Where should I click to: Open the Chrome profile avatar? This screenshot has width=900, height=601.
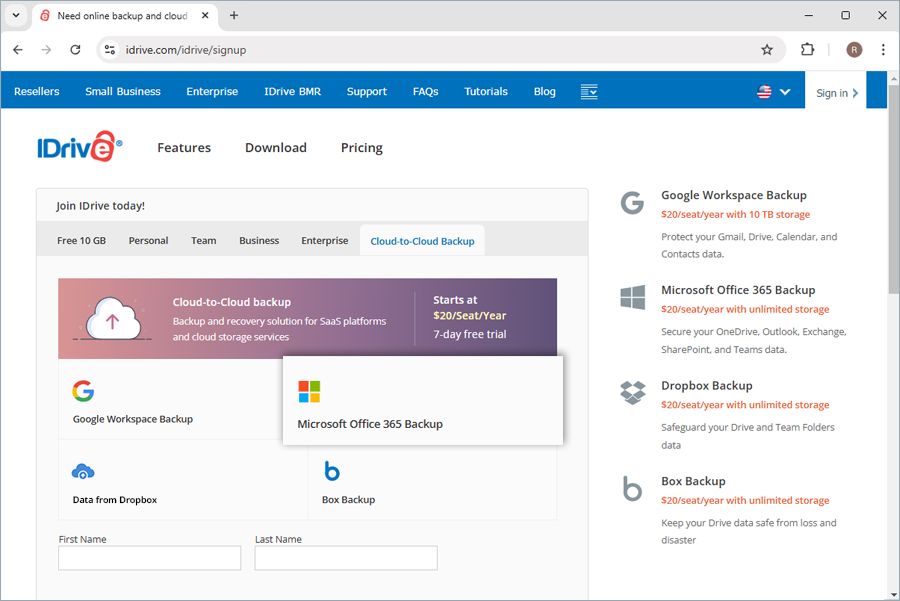point(854,50)
